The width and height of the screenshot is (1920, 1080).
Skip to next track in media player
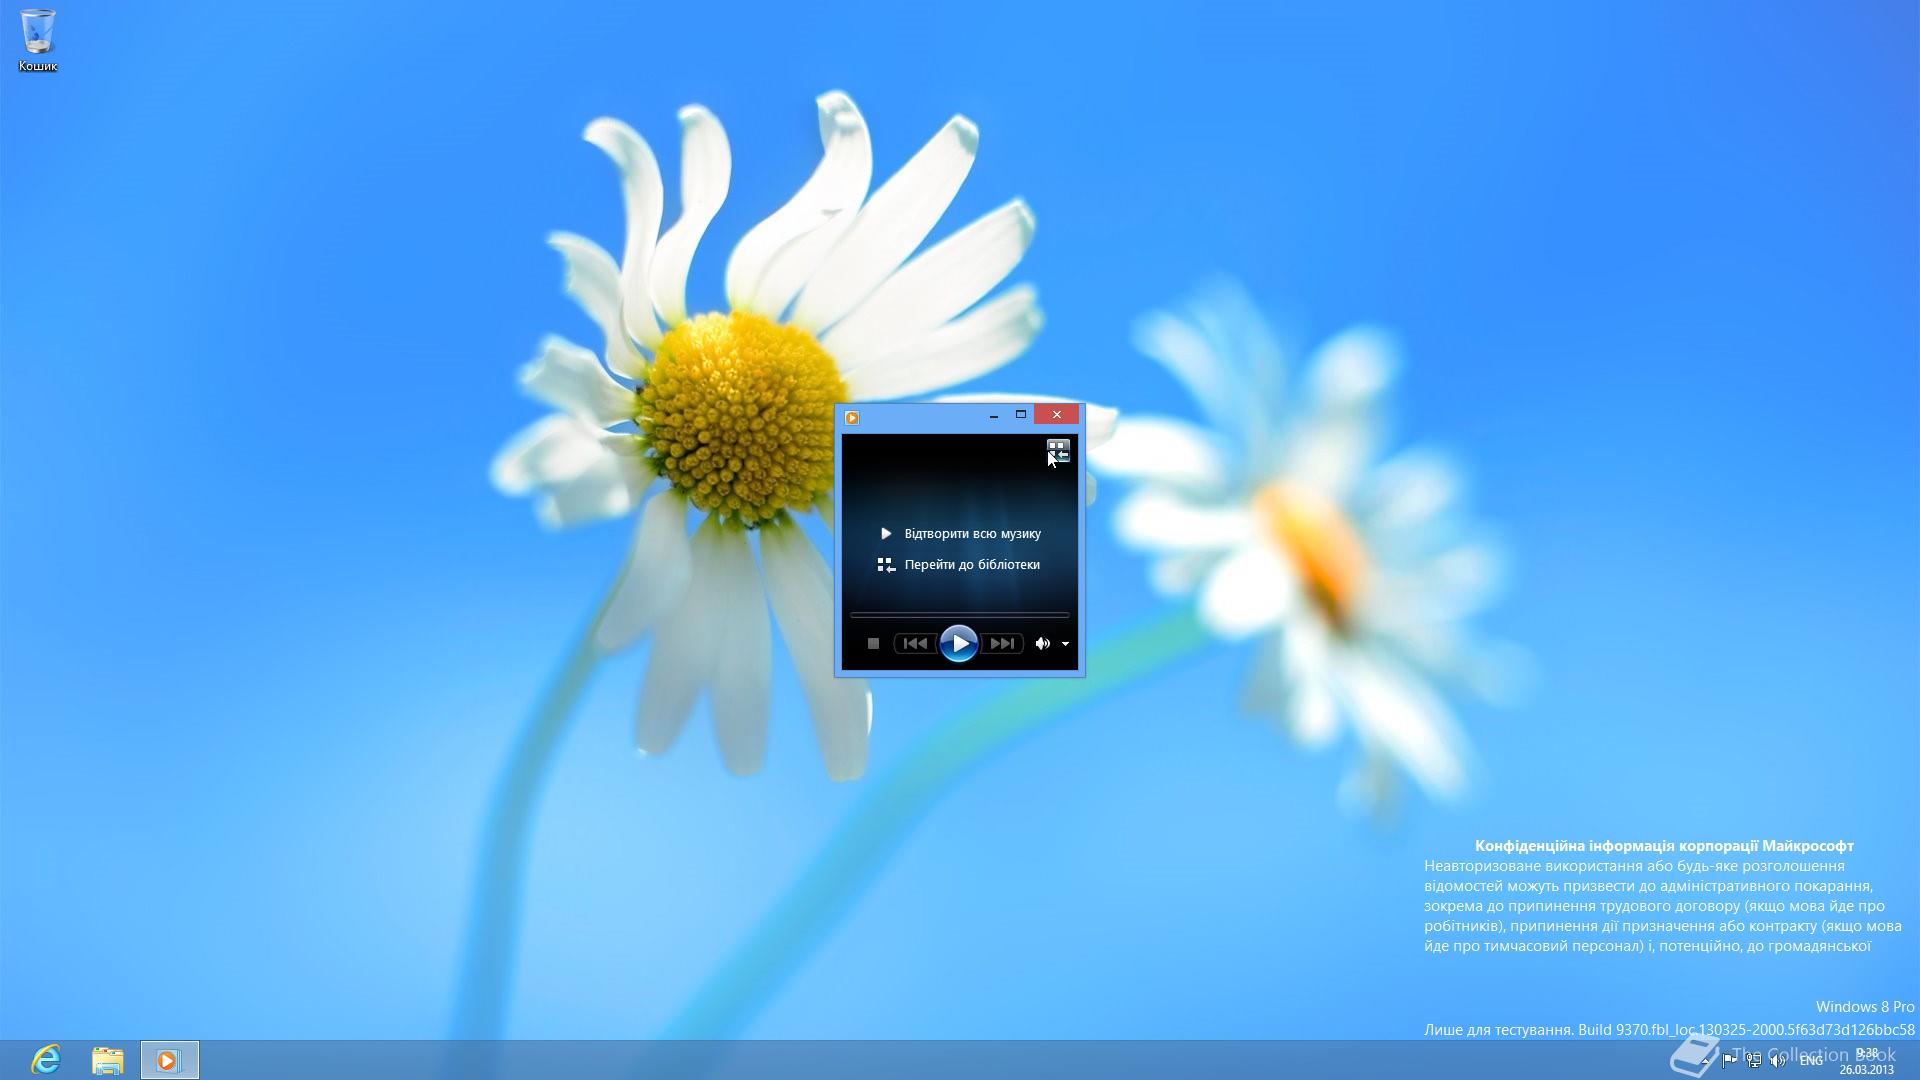(x=1002, y=644)
